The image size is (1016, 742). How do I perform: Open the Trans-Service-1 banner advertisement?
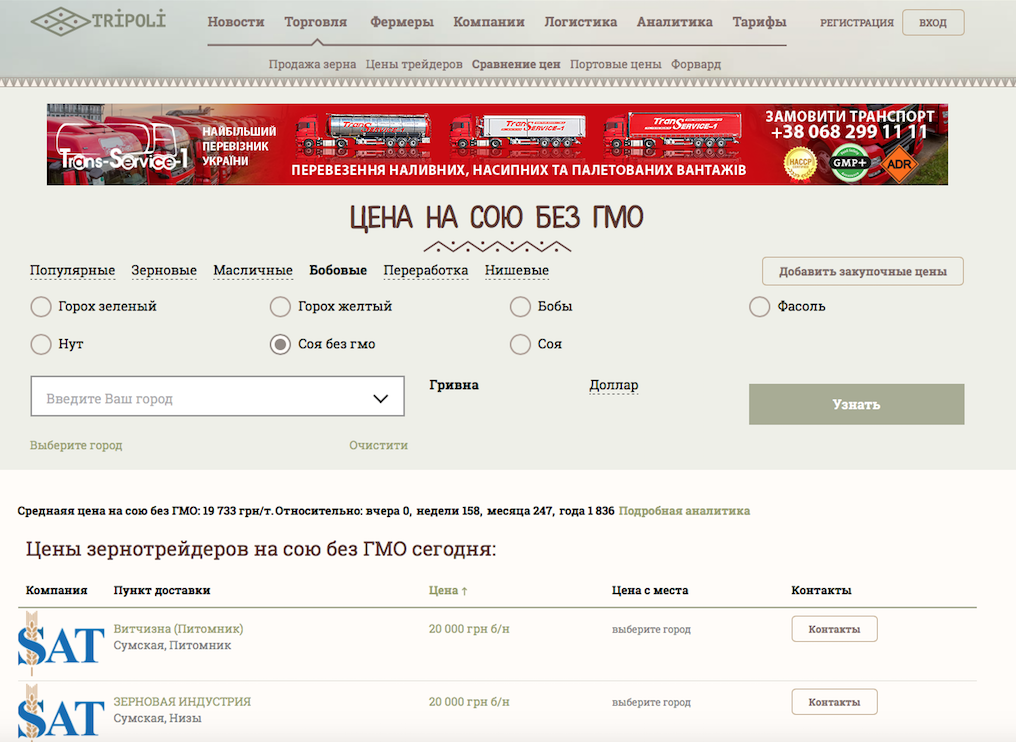[497, 145]
